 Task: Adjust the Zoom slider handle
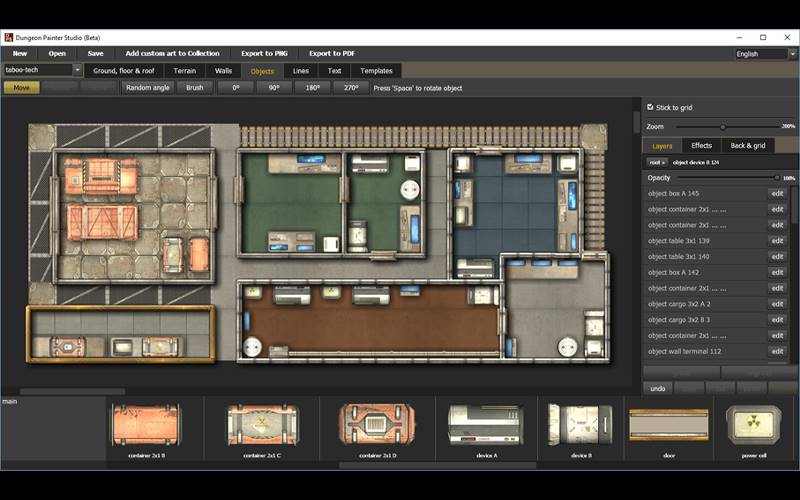pyautogui.click(x=723, y=127)
